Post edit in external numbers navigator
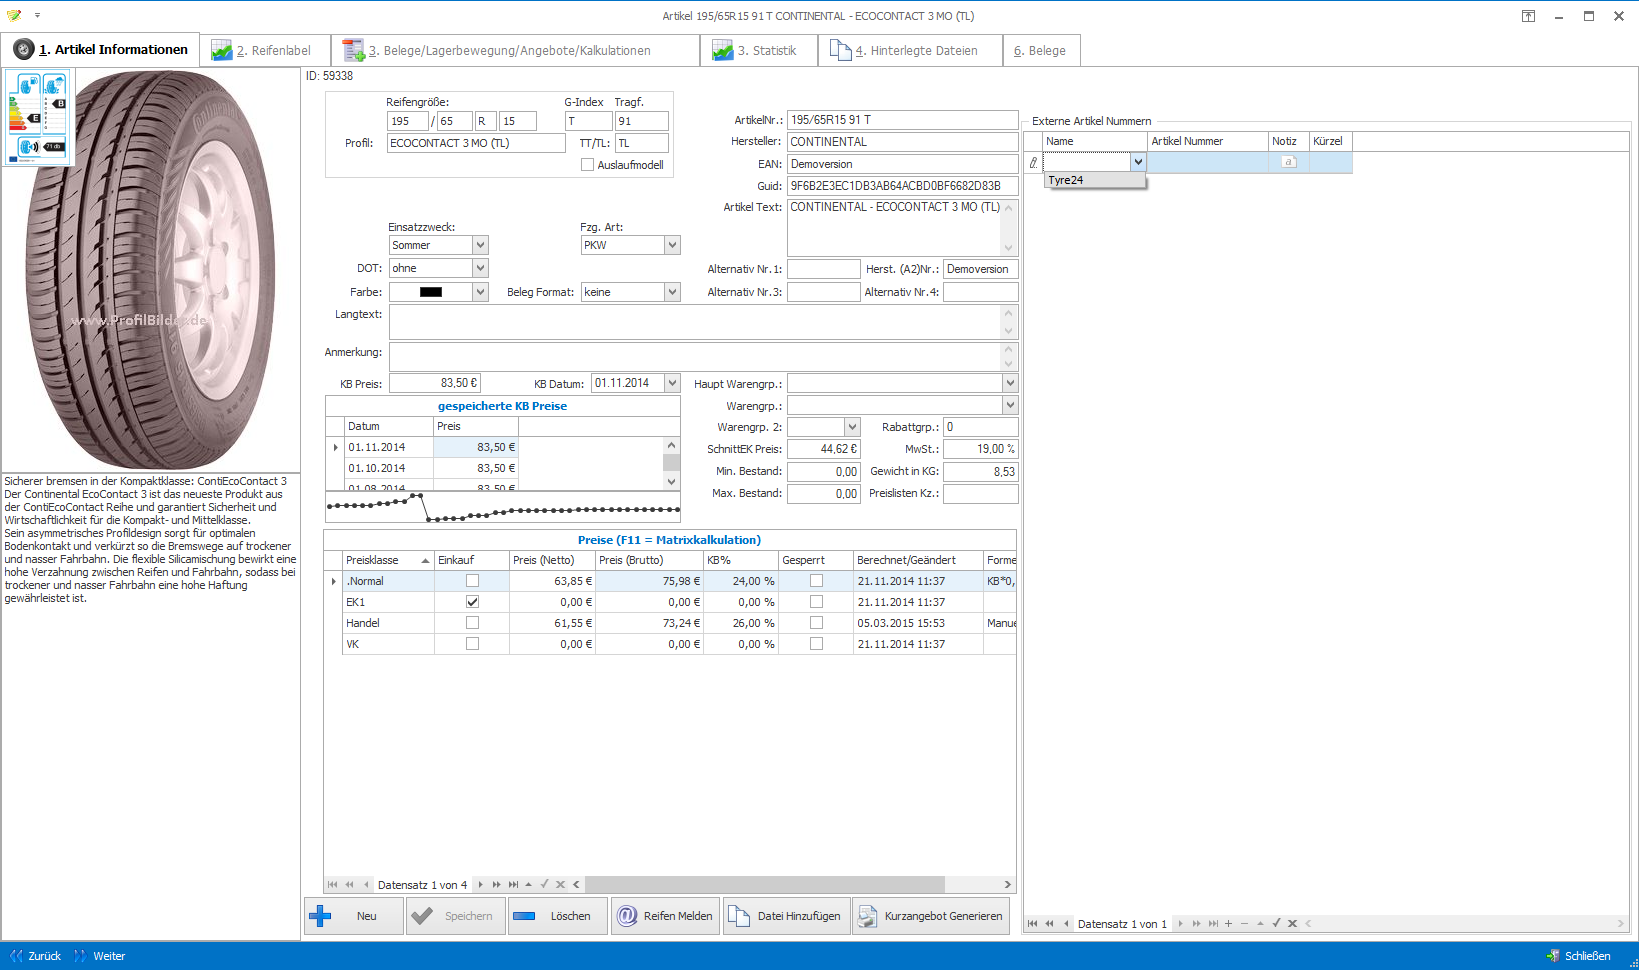This screenshot has width=1639, height=970. [1277, 924]
